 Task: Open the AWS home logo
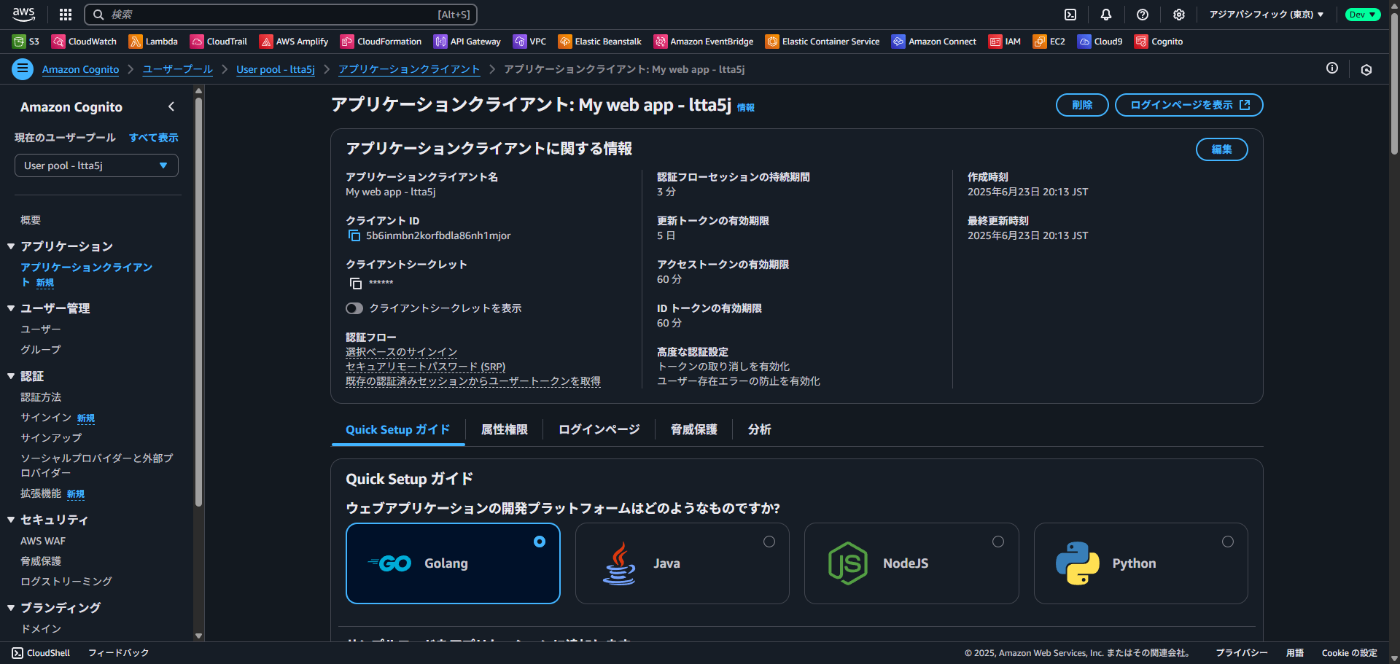[x=24, y=14]
